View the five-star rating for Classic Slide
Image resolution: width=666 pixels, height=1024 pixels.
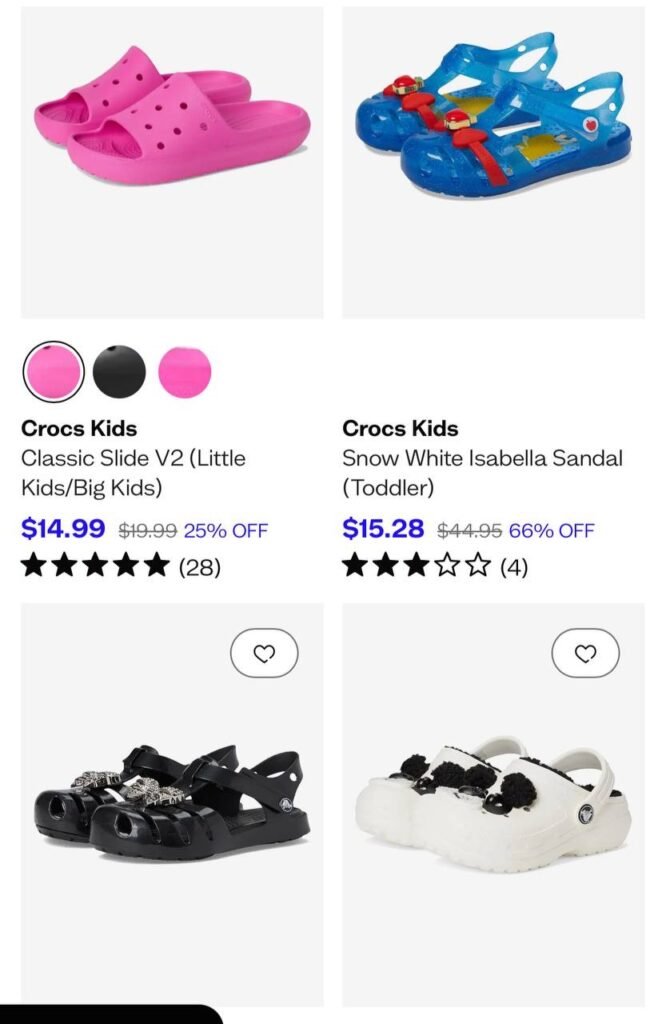[95, 566]
